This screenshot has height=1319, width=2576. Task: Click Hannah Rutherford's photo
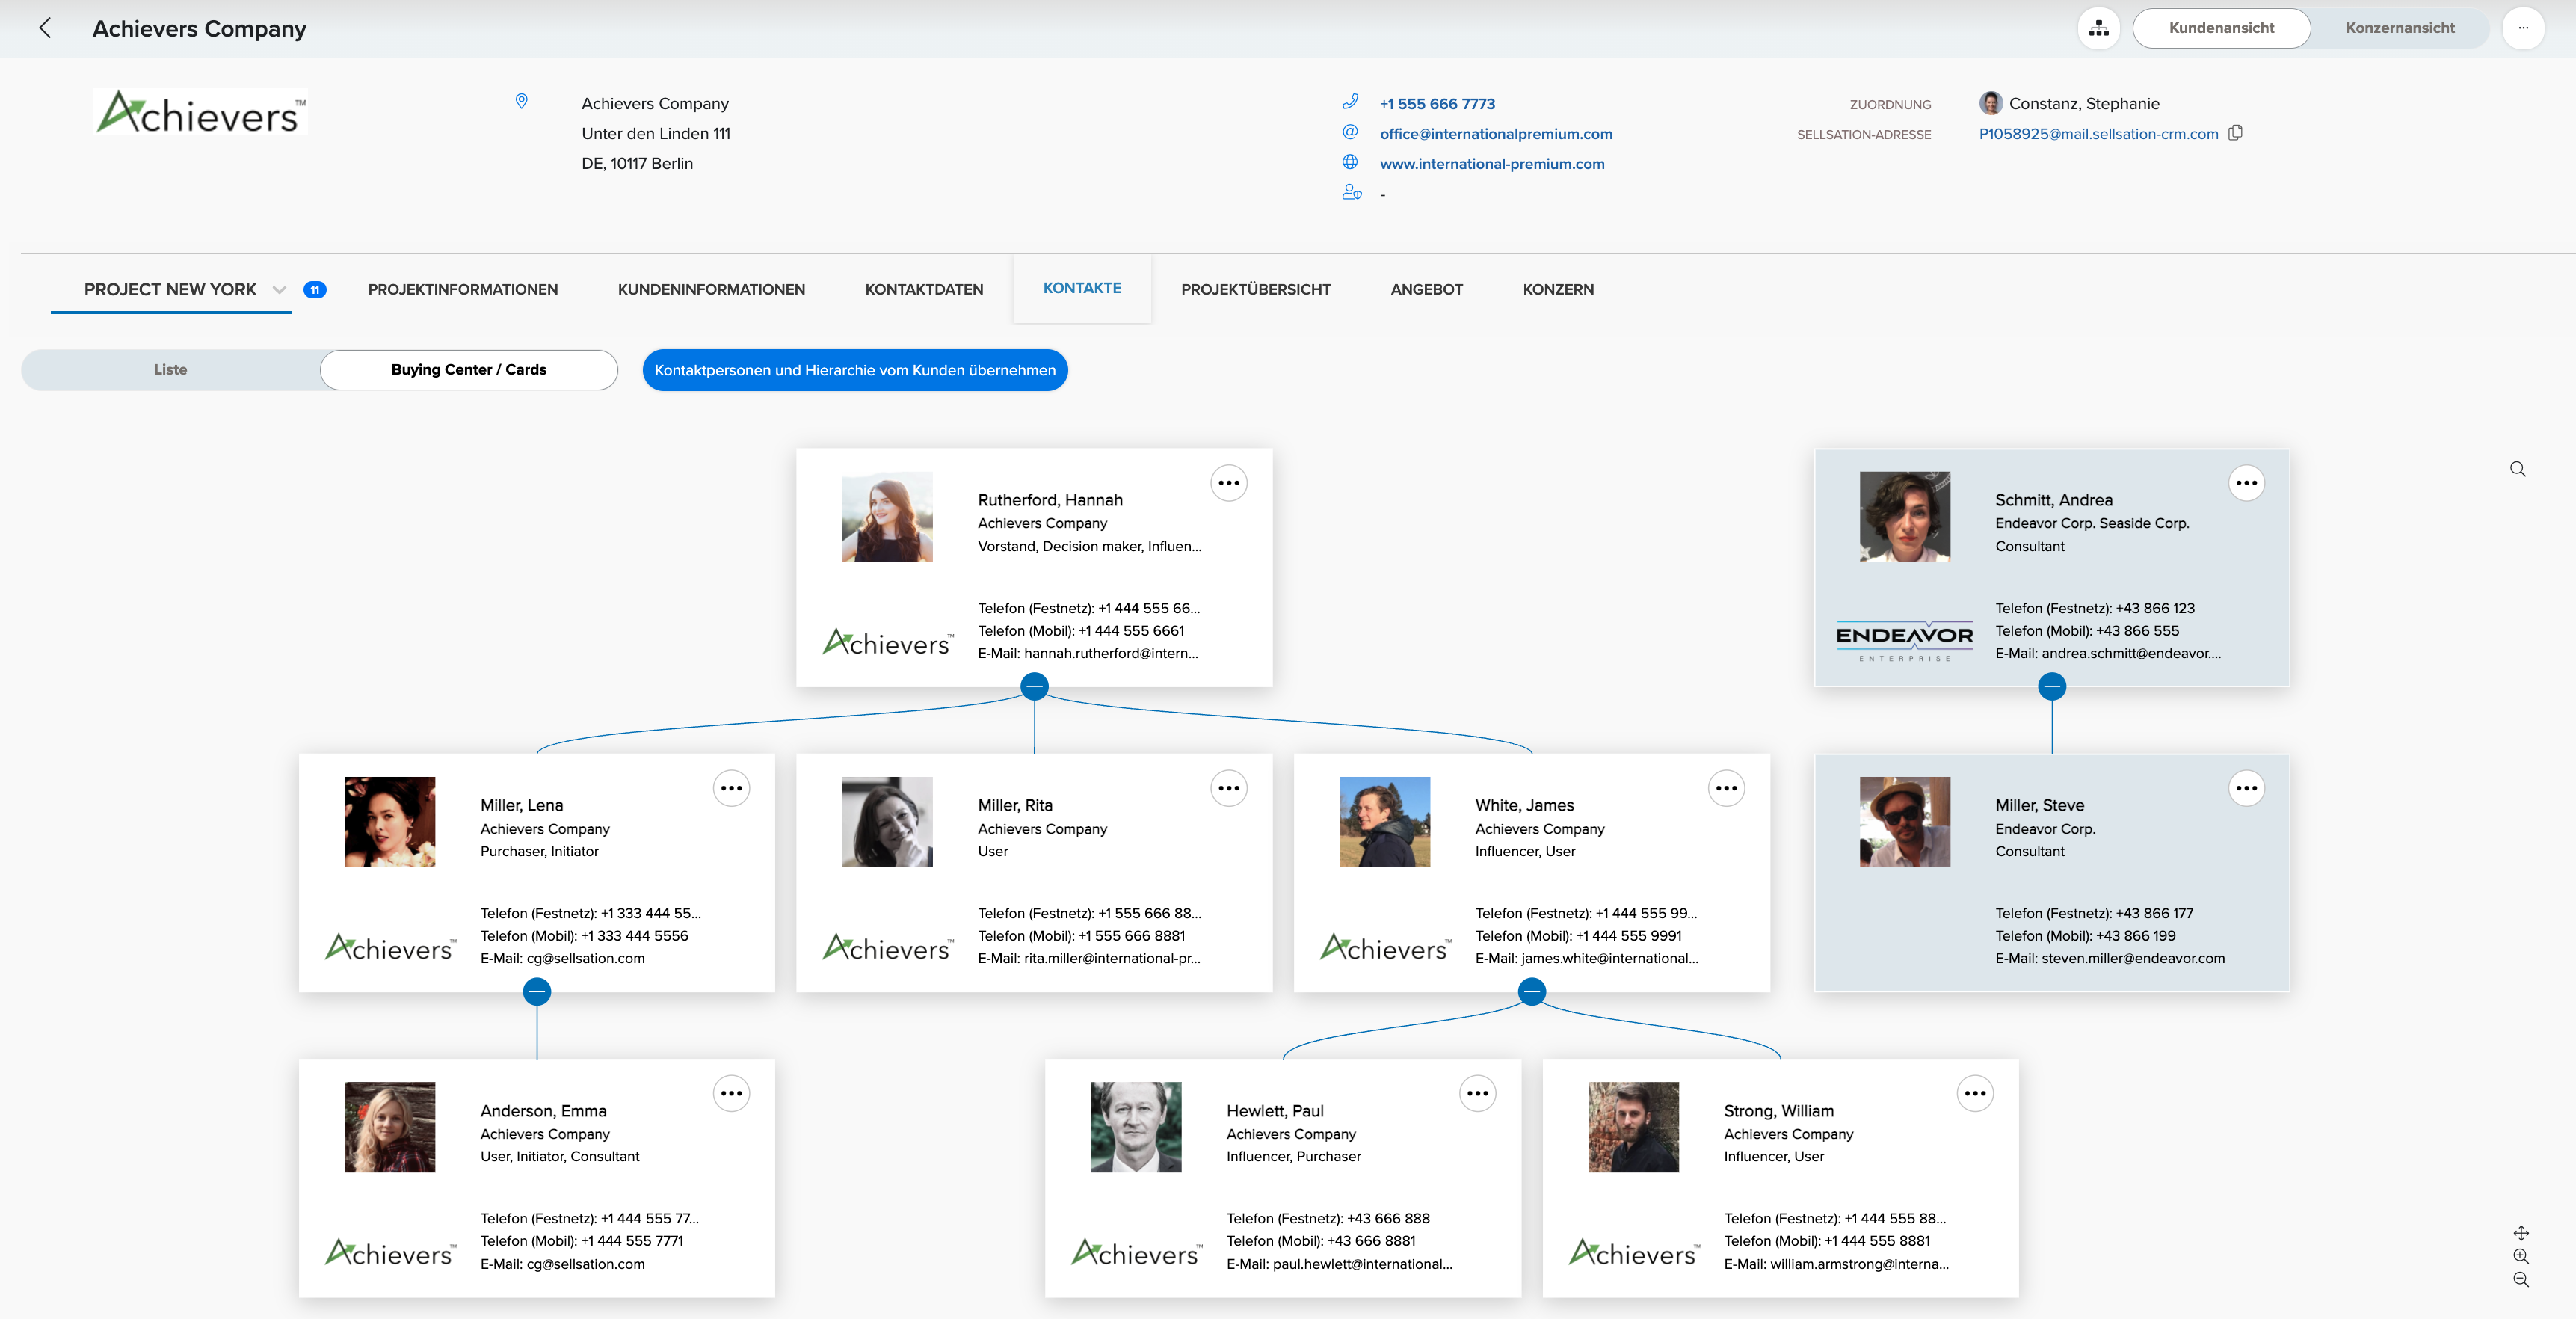coord(887,517)
